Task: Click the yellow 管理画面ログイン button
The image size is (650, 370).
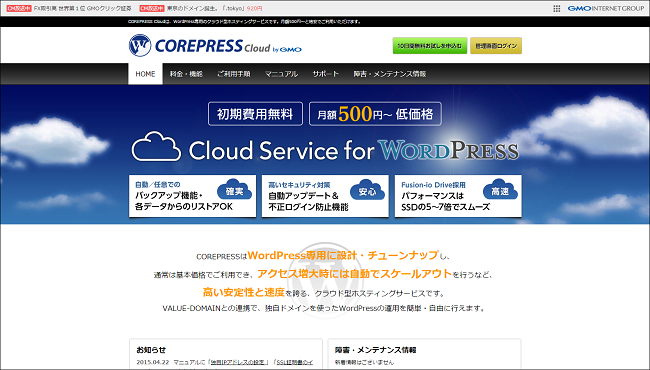Action: [496, 46]
